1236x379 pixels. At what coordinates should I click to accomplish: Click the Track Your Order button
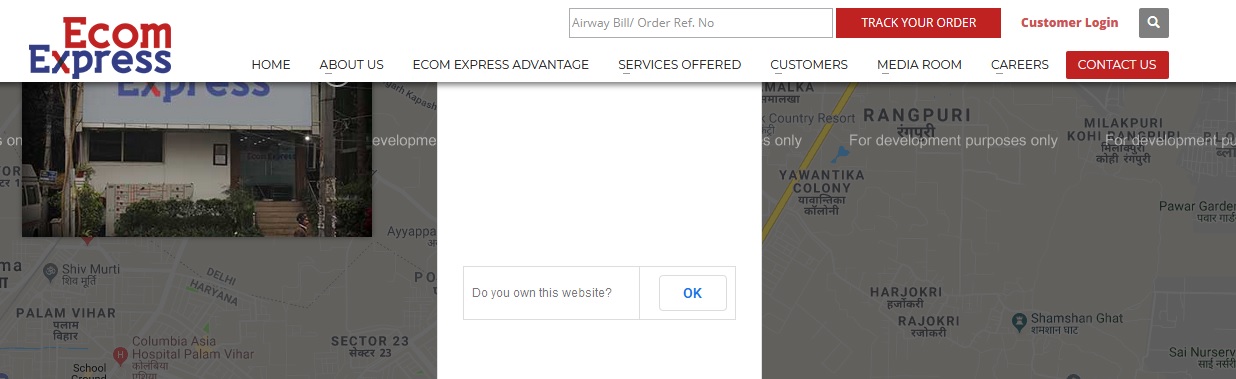918,23
